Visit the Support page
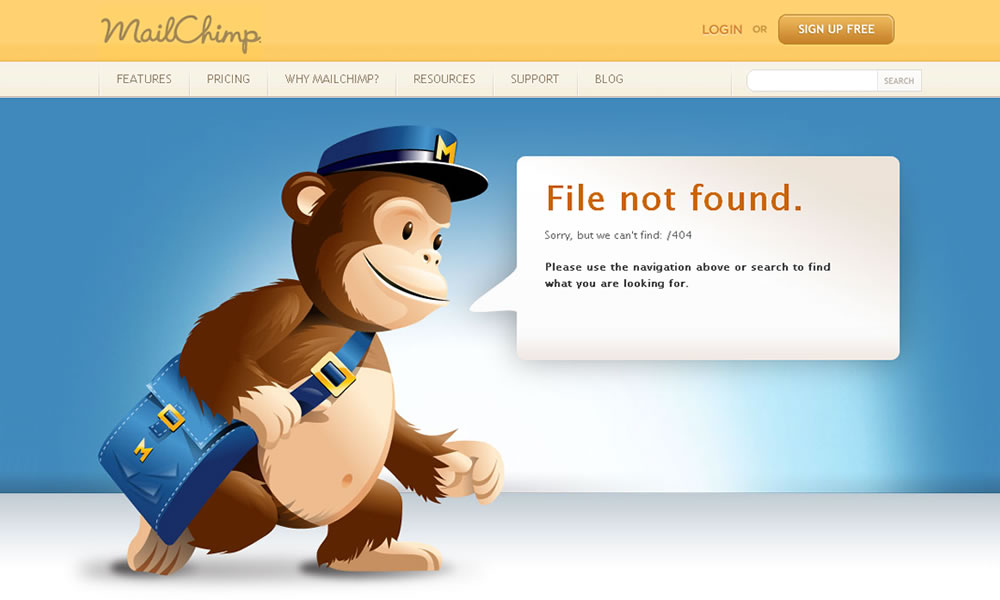The image size is (1000, 600). click(x=534, y=79)
